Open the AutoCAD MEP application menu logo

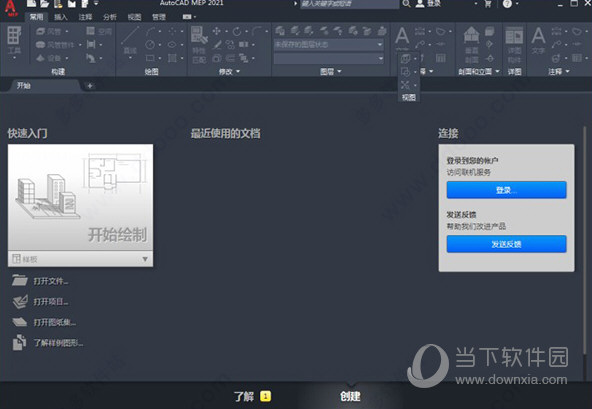click(11, 8)
